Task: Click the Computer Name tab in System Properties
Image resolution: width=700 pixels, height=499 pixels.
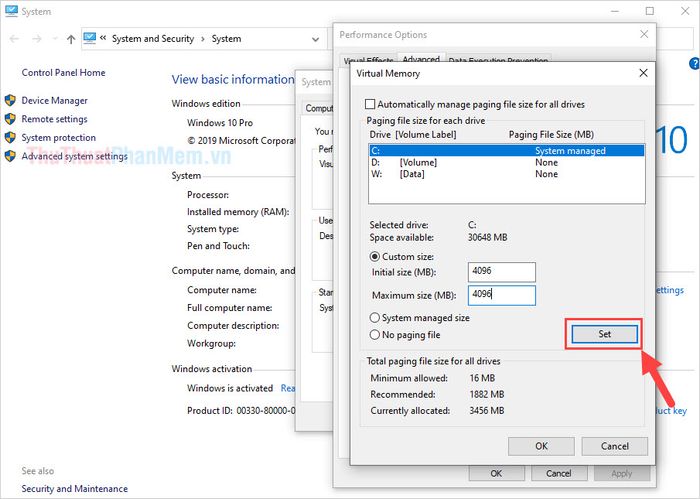Action: pyautogui.click(x=319, y=108)
